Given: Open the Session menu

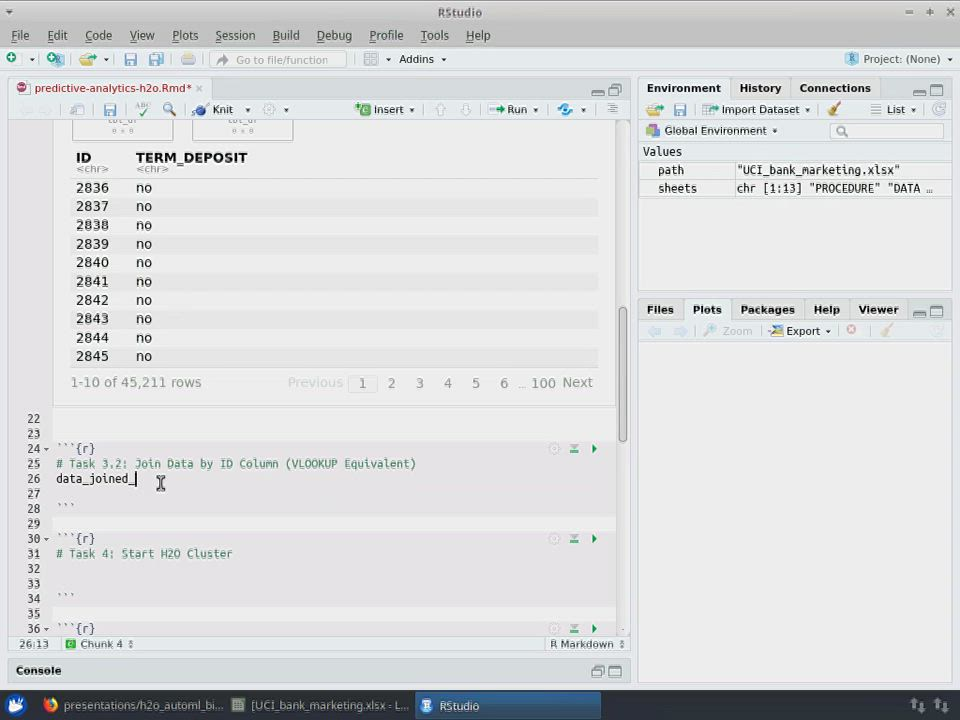Looking at the screenshot, I should click(x=235, y=36).
